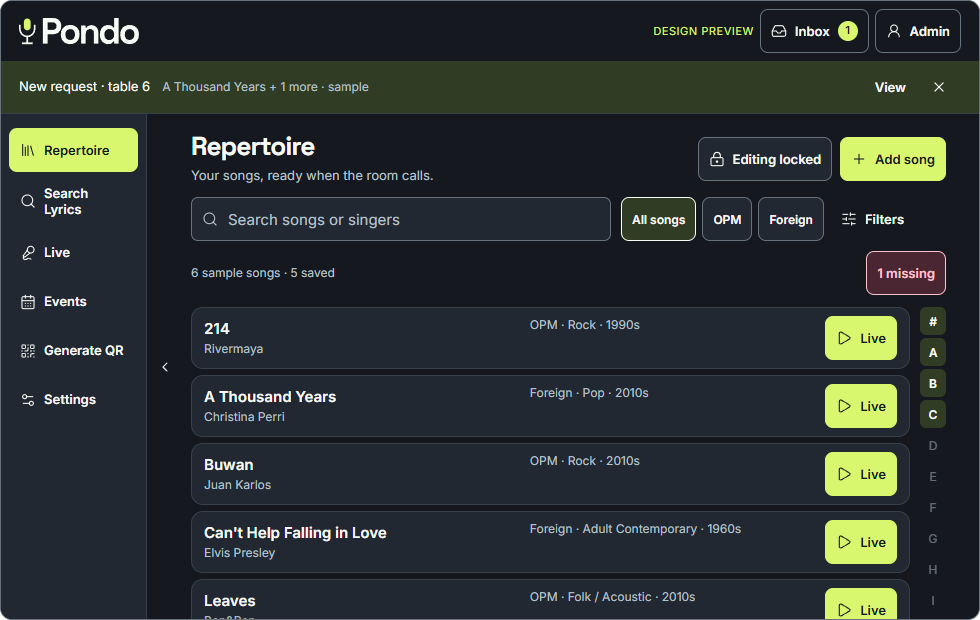Viewport: 980px width, 620px height.
Task: Click the 6 sample songs · 5 saved text
Action: [262, 273]
